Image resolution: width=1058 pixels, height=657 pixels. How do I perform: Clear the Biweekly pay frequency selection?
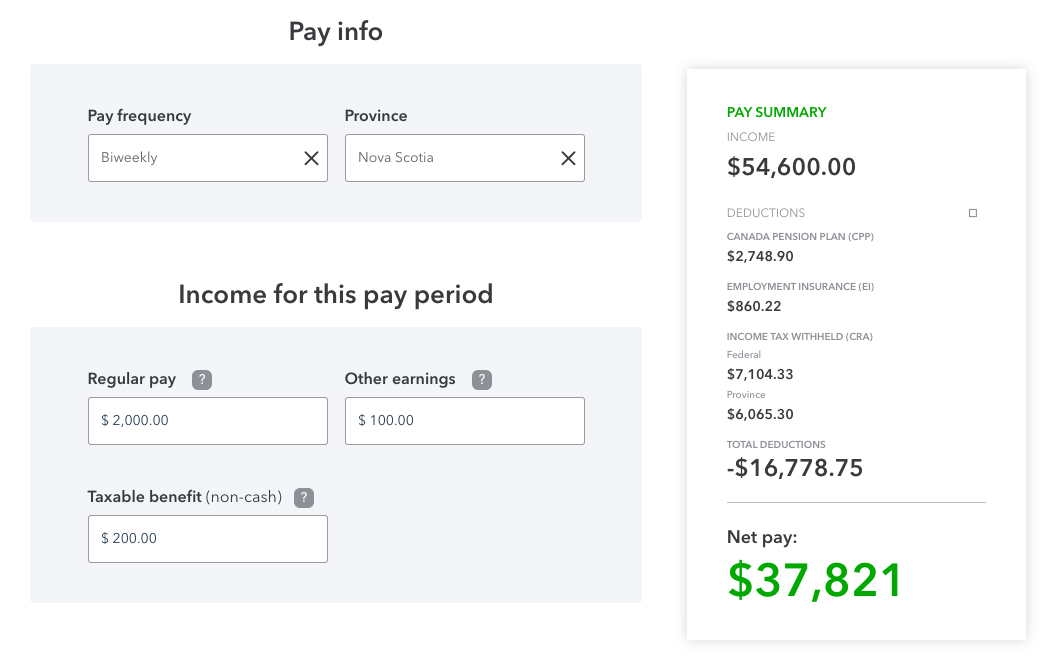click(311, 158)
